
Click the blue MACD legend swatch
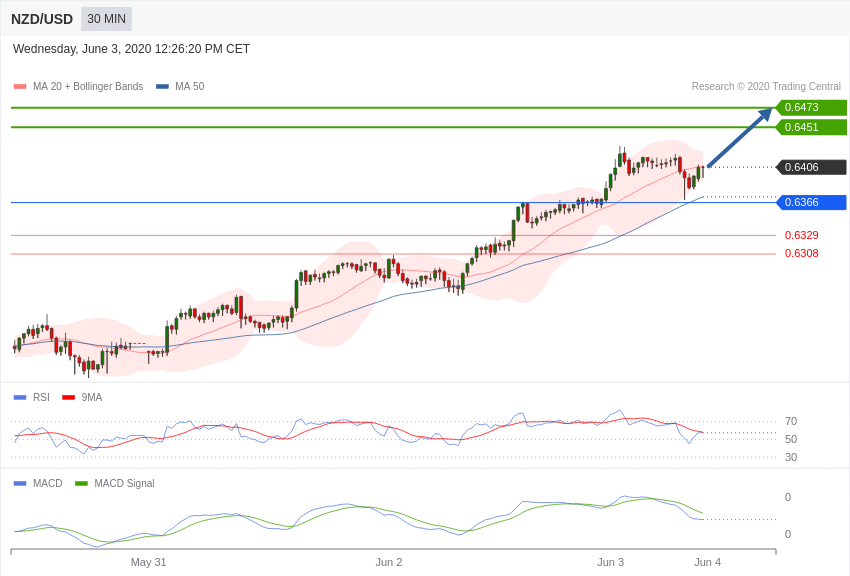click(20, 483)
